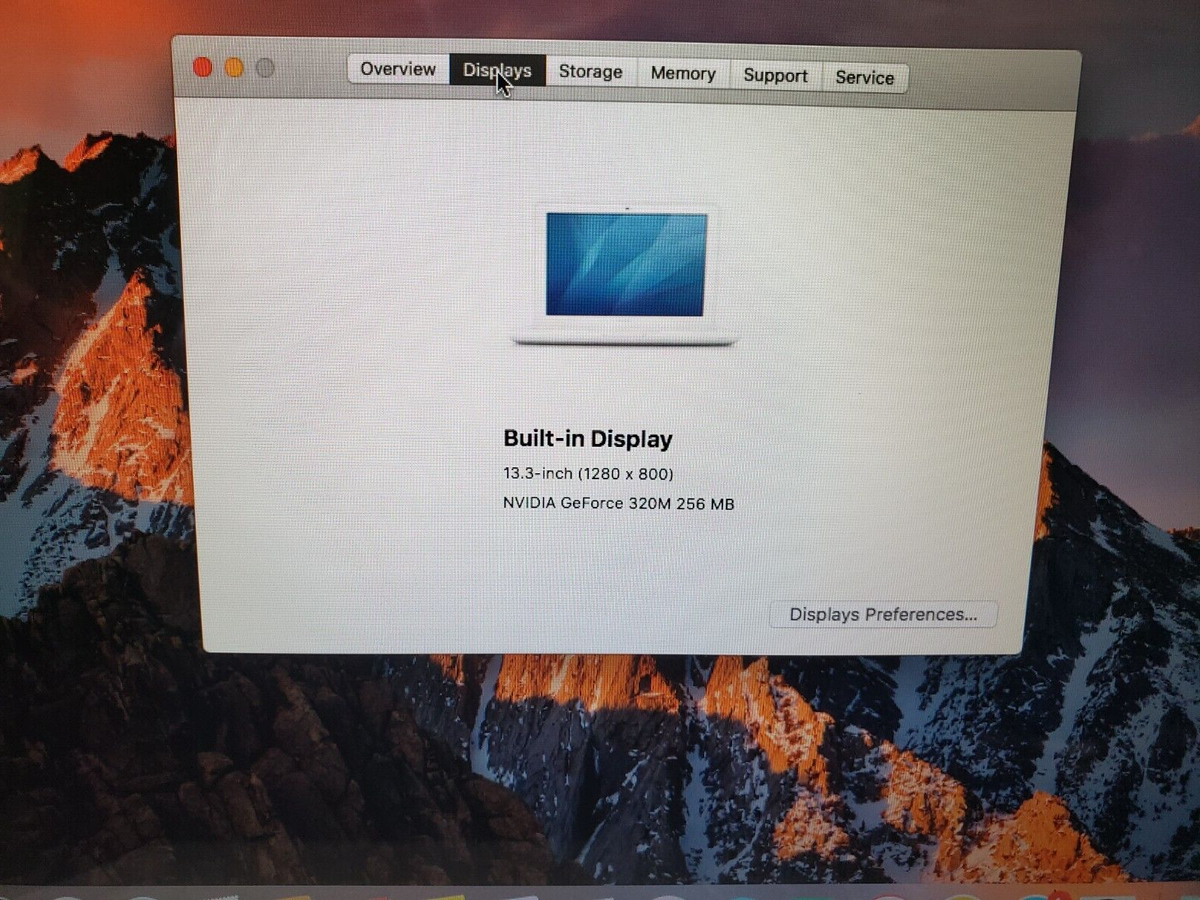Viewport: 1200px width, 900px height.
Task: Open the Storage tab
Action: (590, 72)
